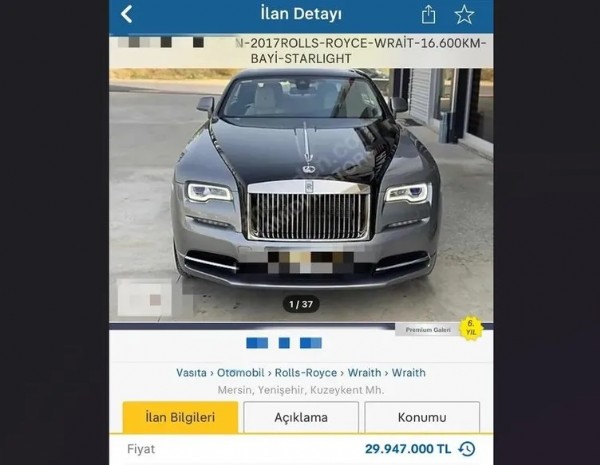Click the 29.947.000 TL price
600x465 pixels.
[408, 449]
